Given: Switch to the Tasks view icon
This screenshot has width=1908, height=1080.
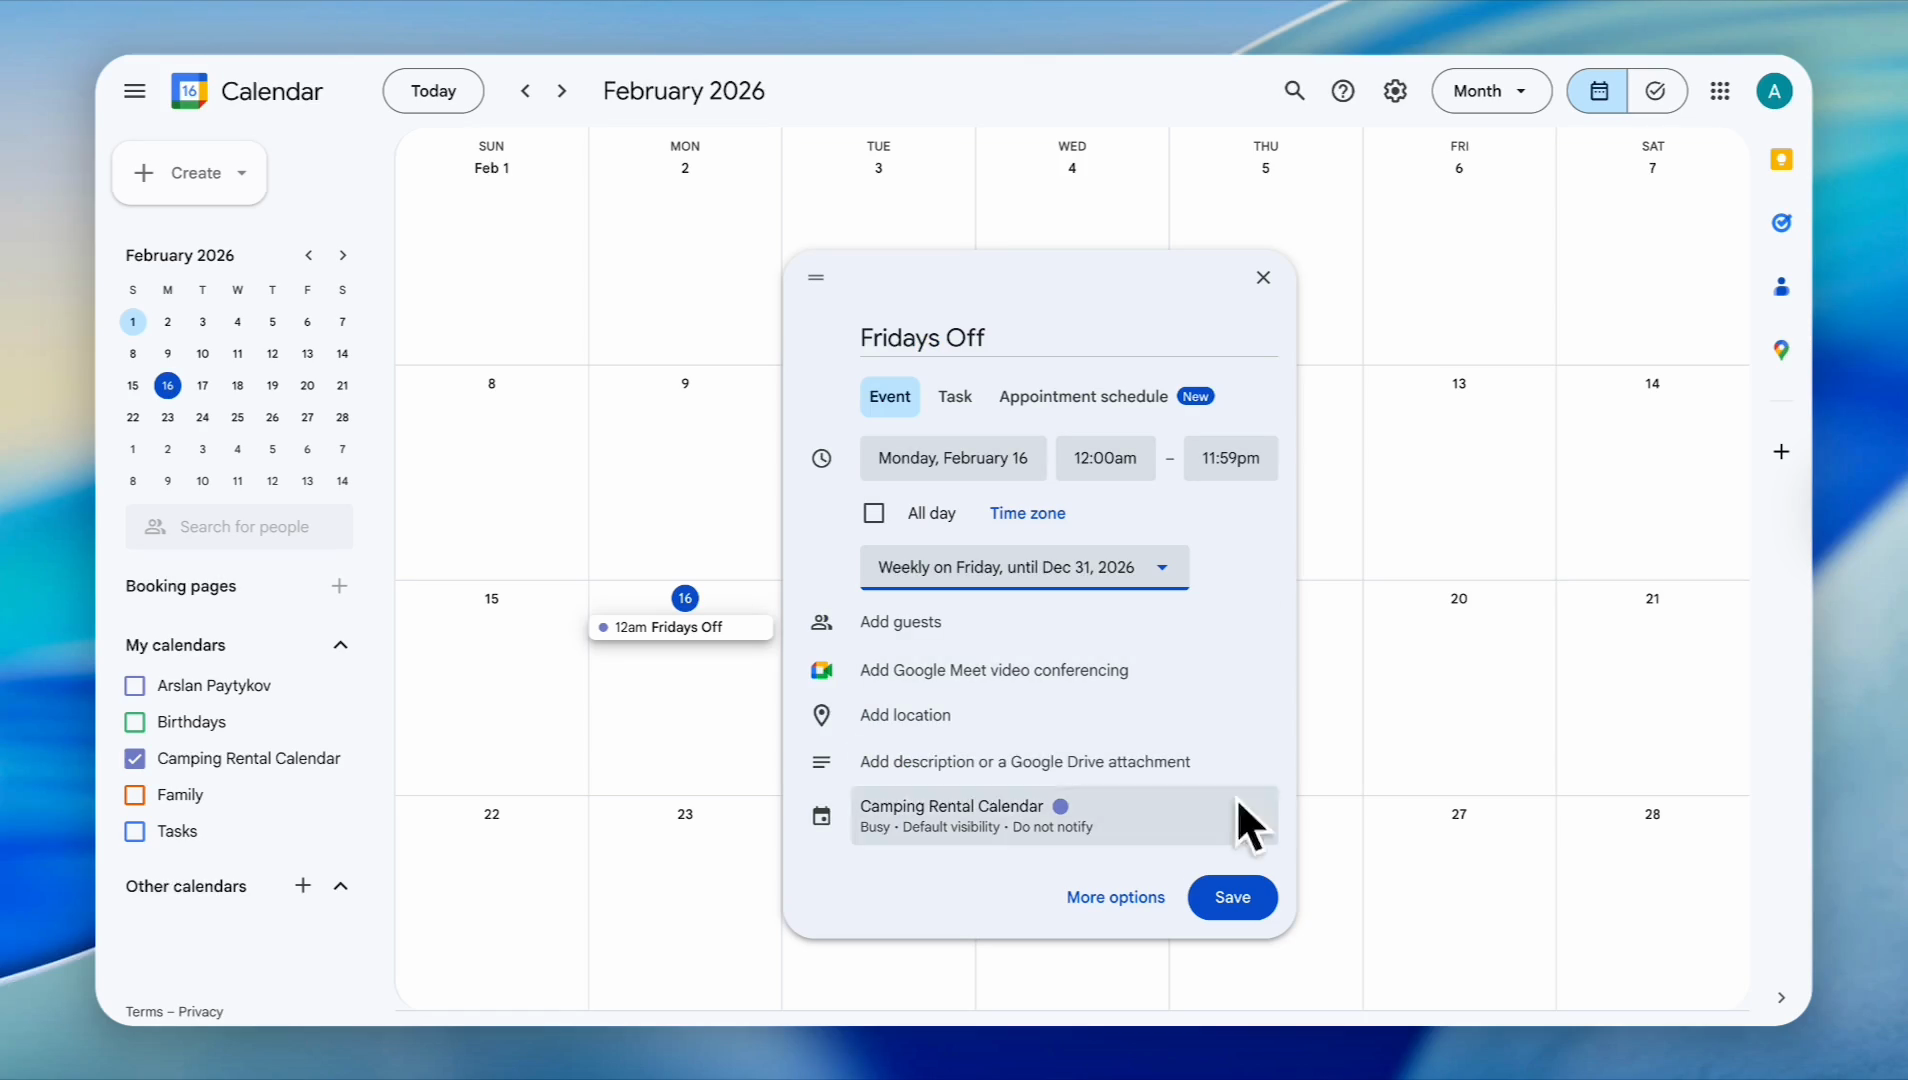Looking at the screenshot, I should 1656,91.
